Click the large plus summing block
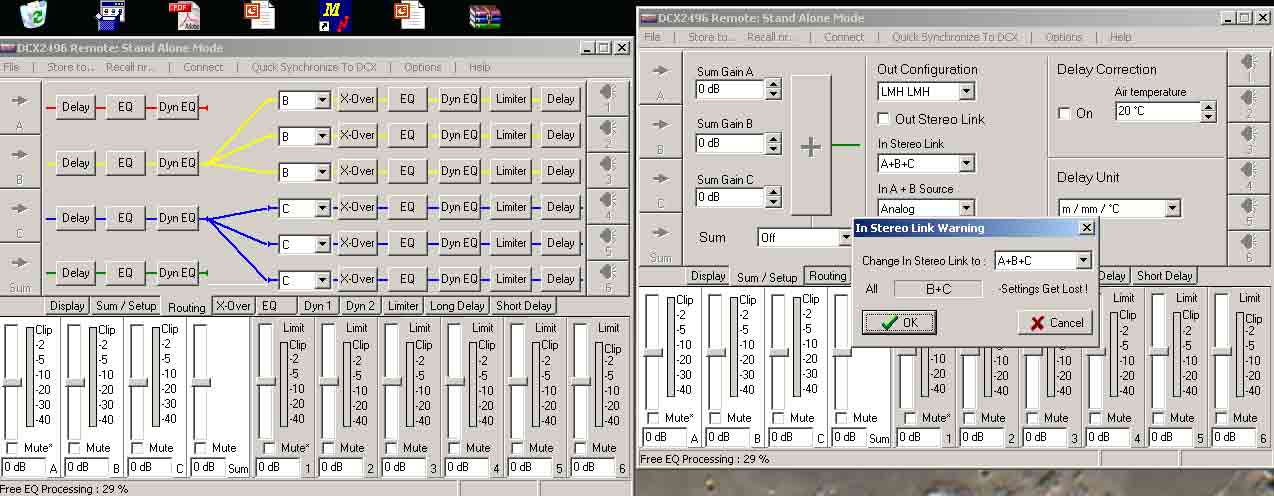 (811, 145)
